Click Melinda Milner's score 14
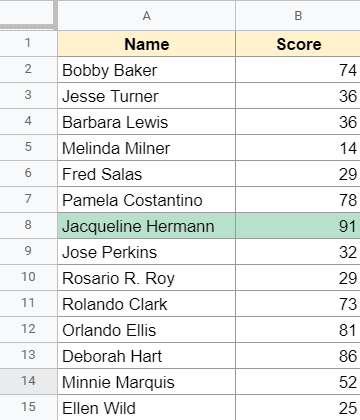Image resolution: width=360 pixels, height=420 pixels. (x=298, y=148)
